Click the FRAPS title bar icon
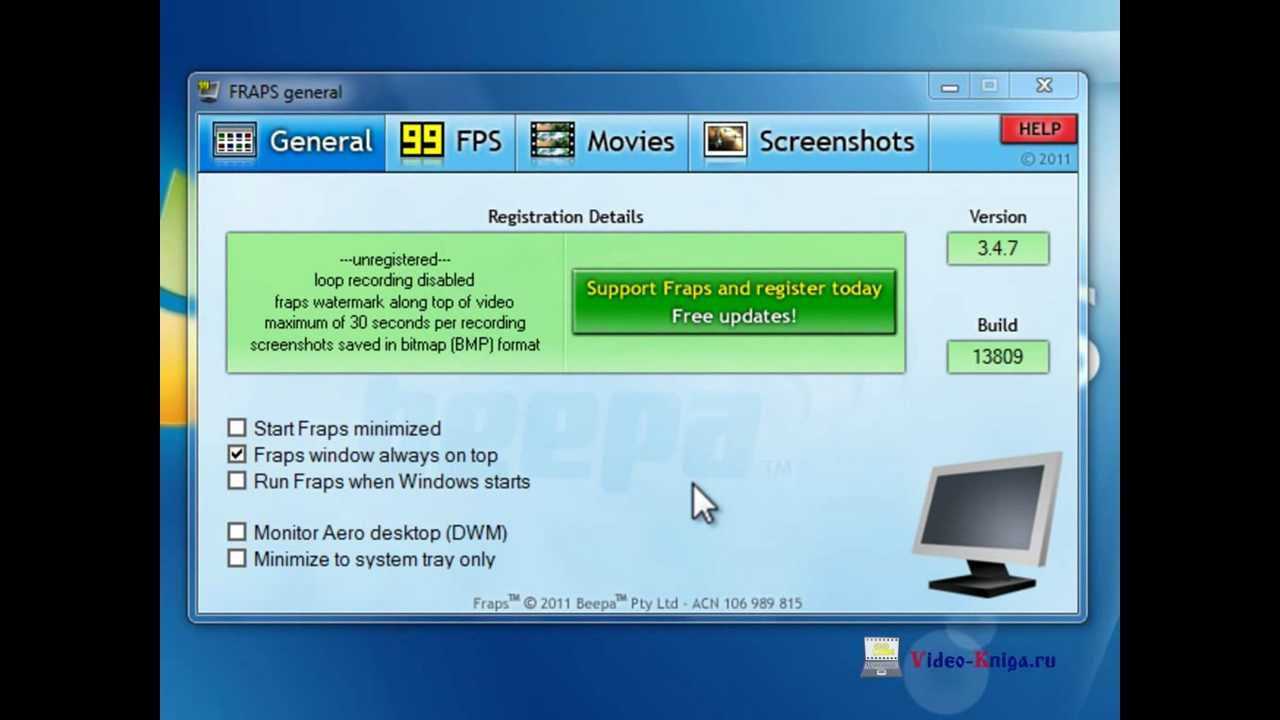Screen dimensions: 1280x720 pyautogui.click(x=208, y=91)
